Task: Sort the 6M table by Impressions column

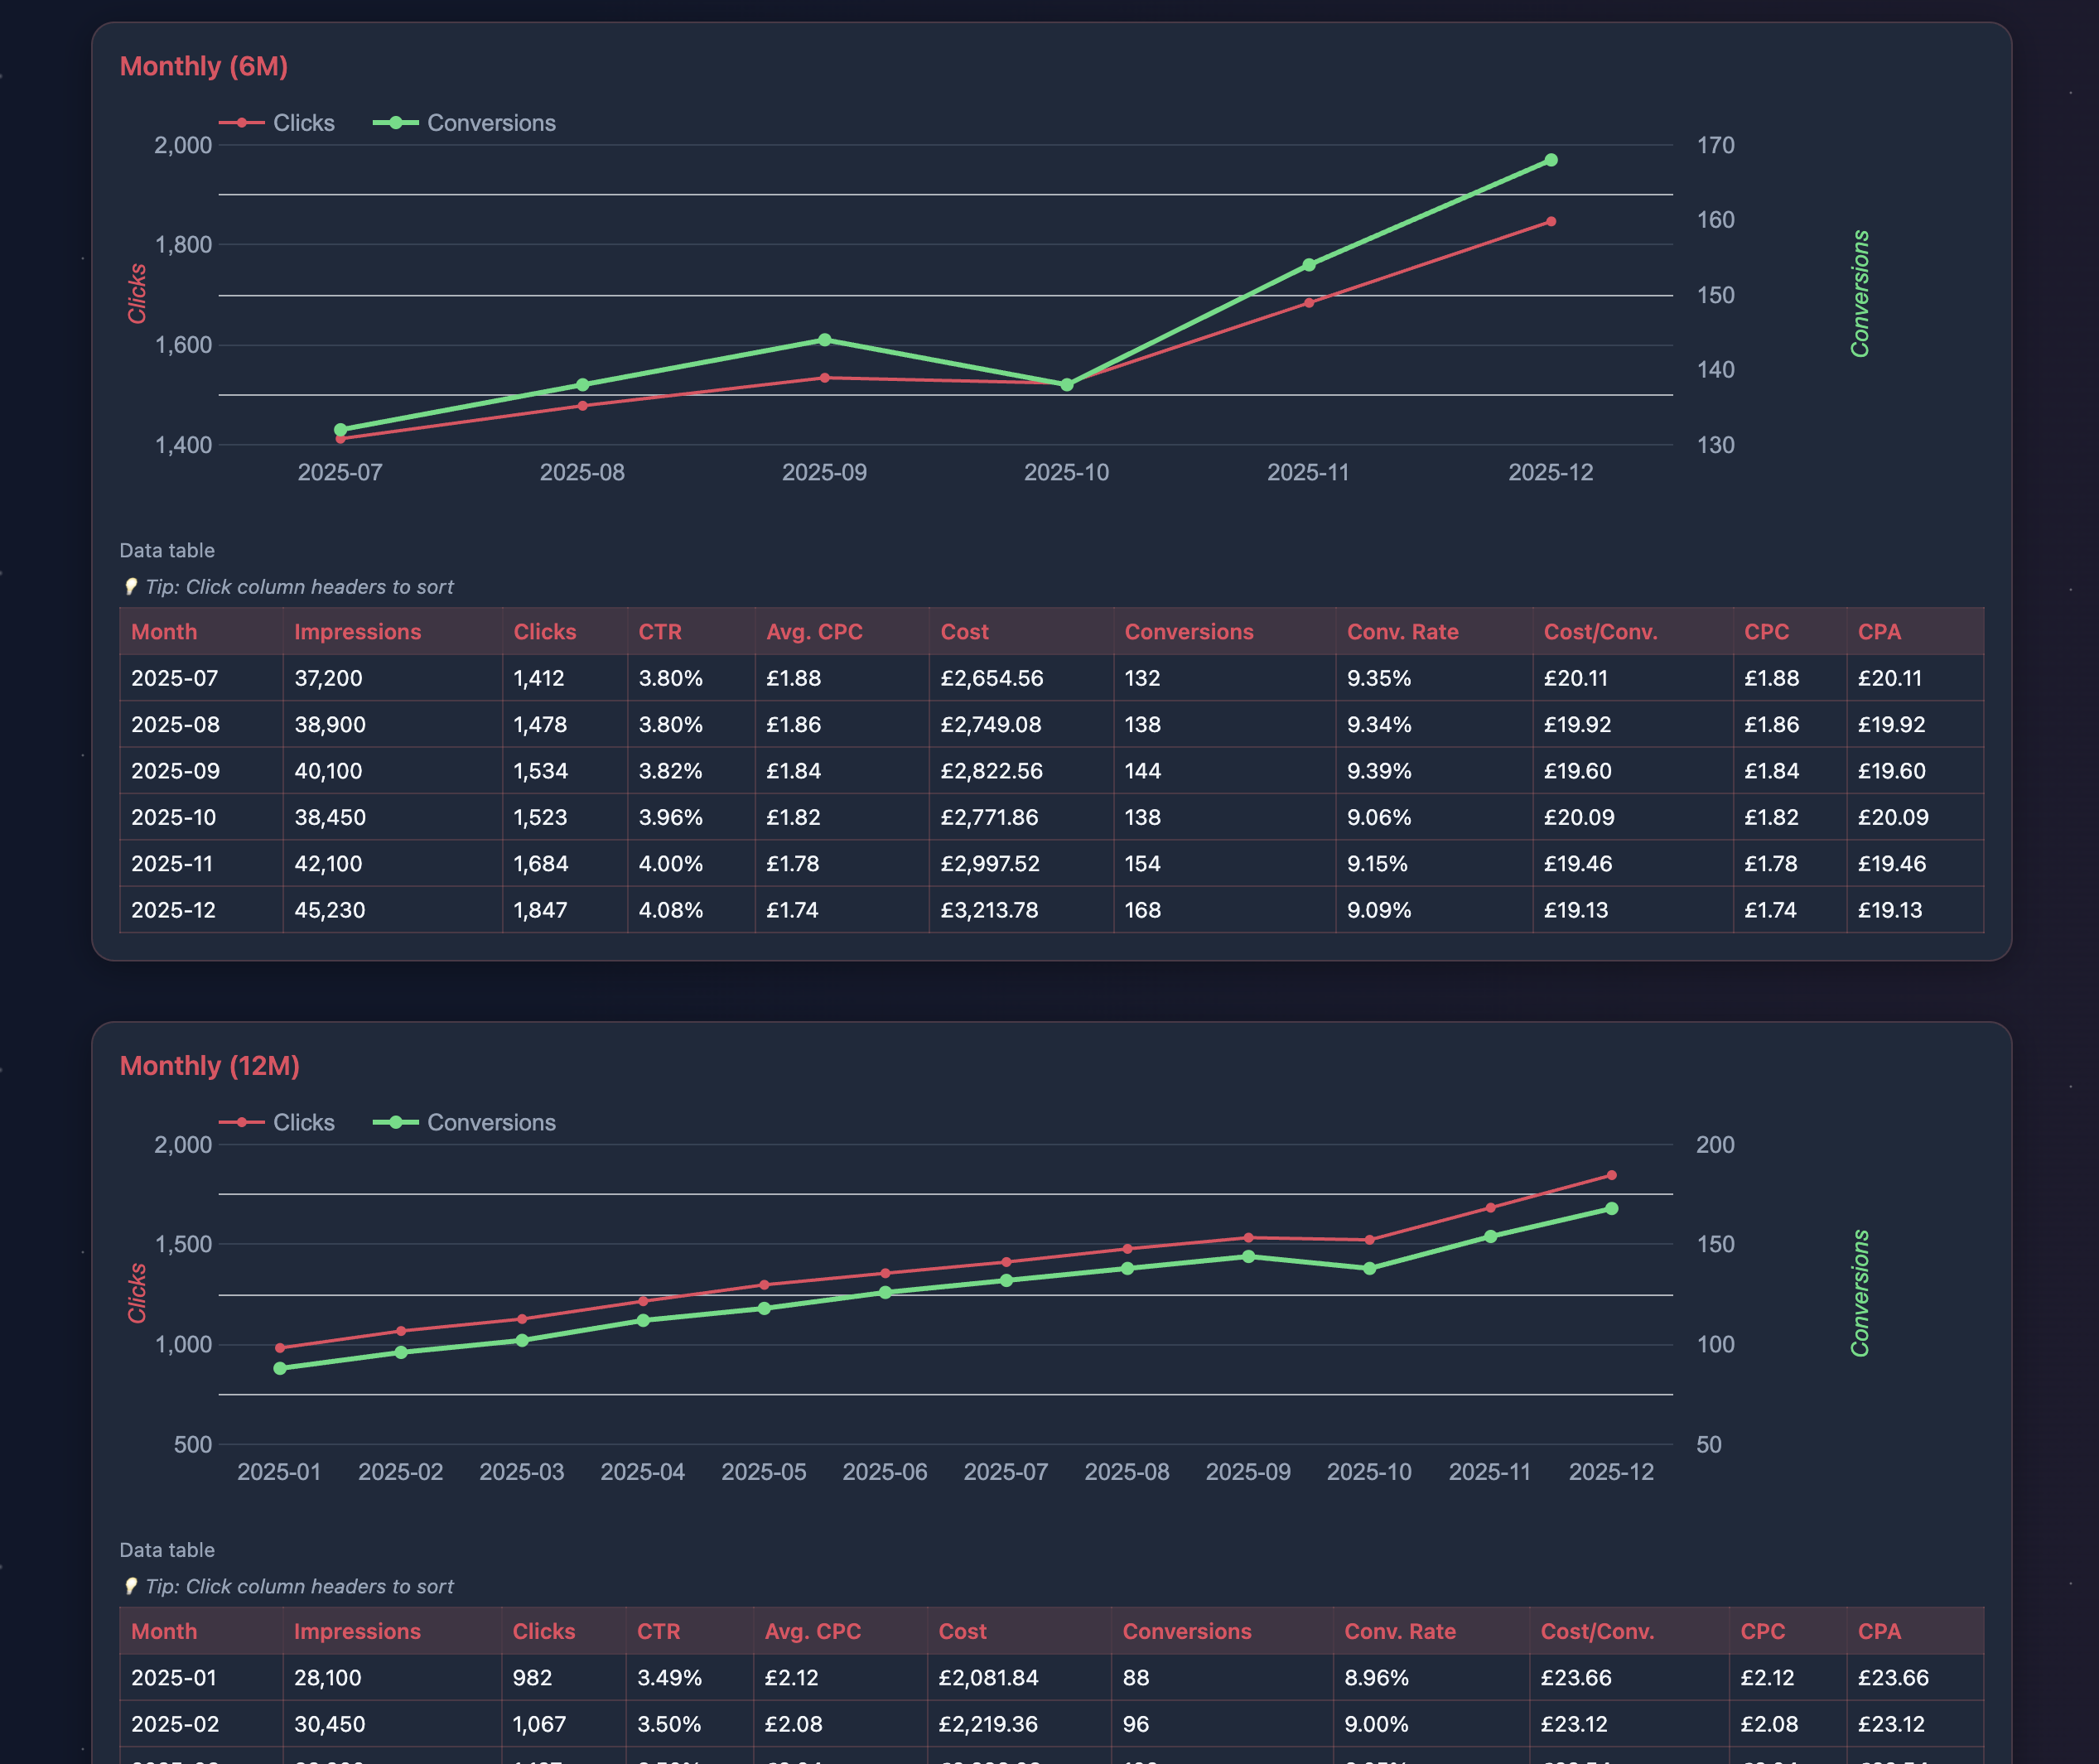Action: (356, 631)
